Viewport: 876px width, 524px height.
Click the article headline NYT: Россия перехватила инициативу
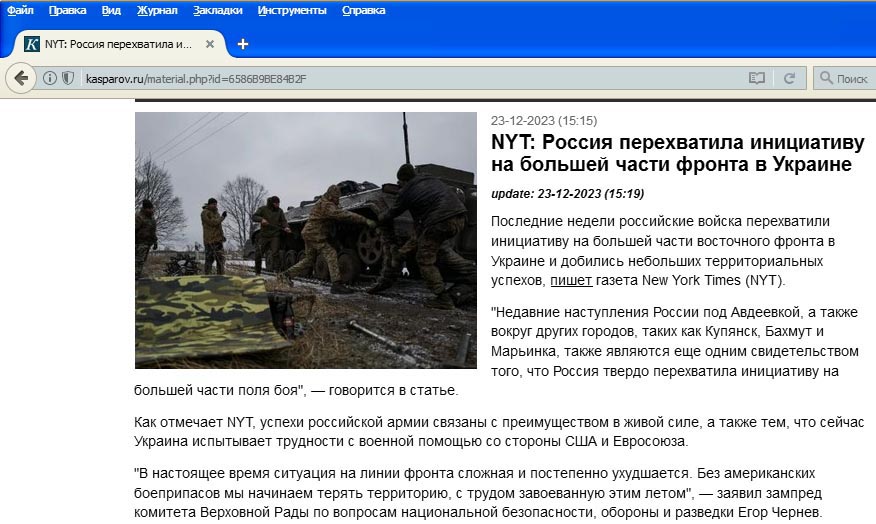click(677, 153)
